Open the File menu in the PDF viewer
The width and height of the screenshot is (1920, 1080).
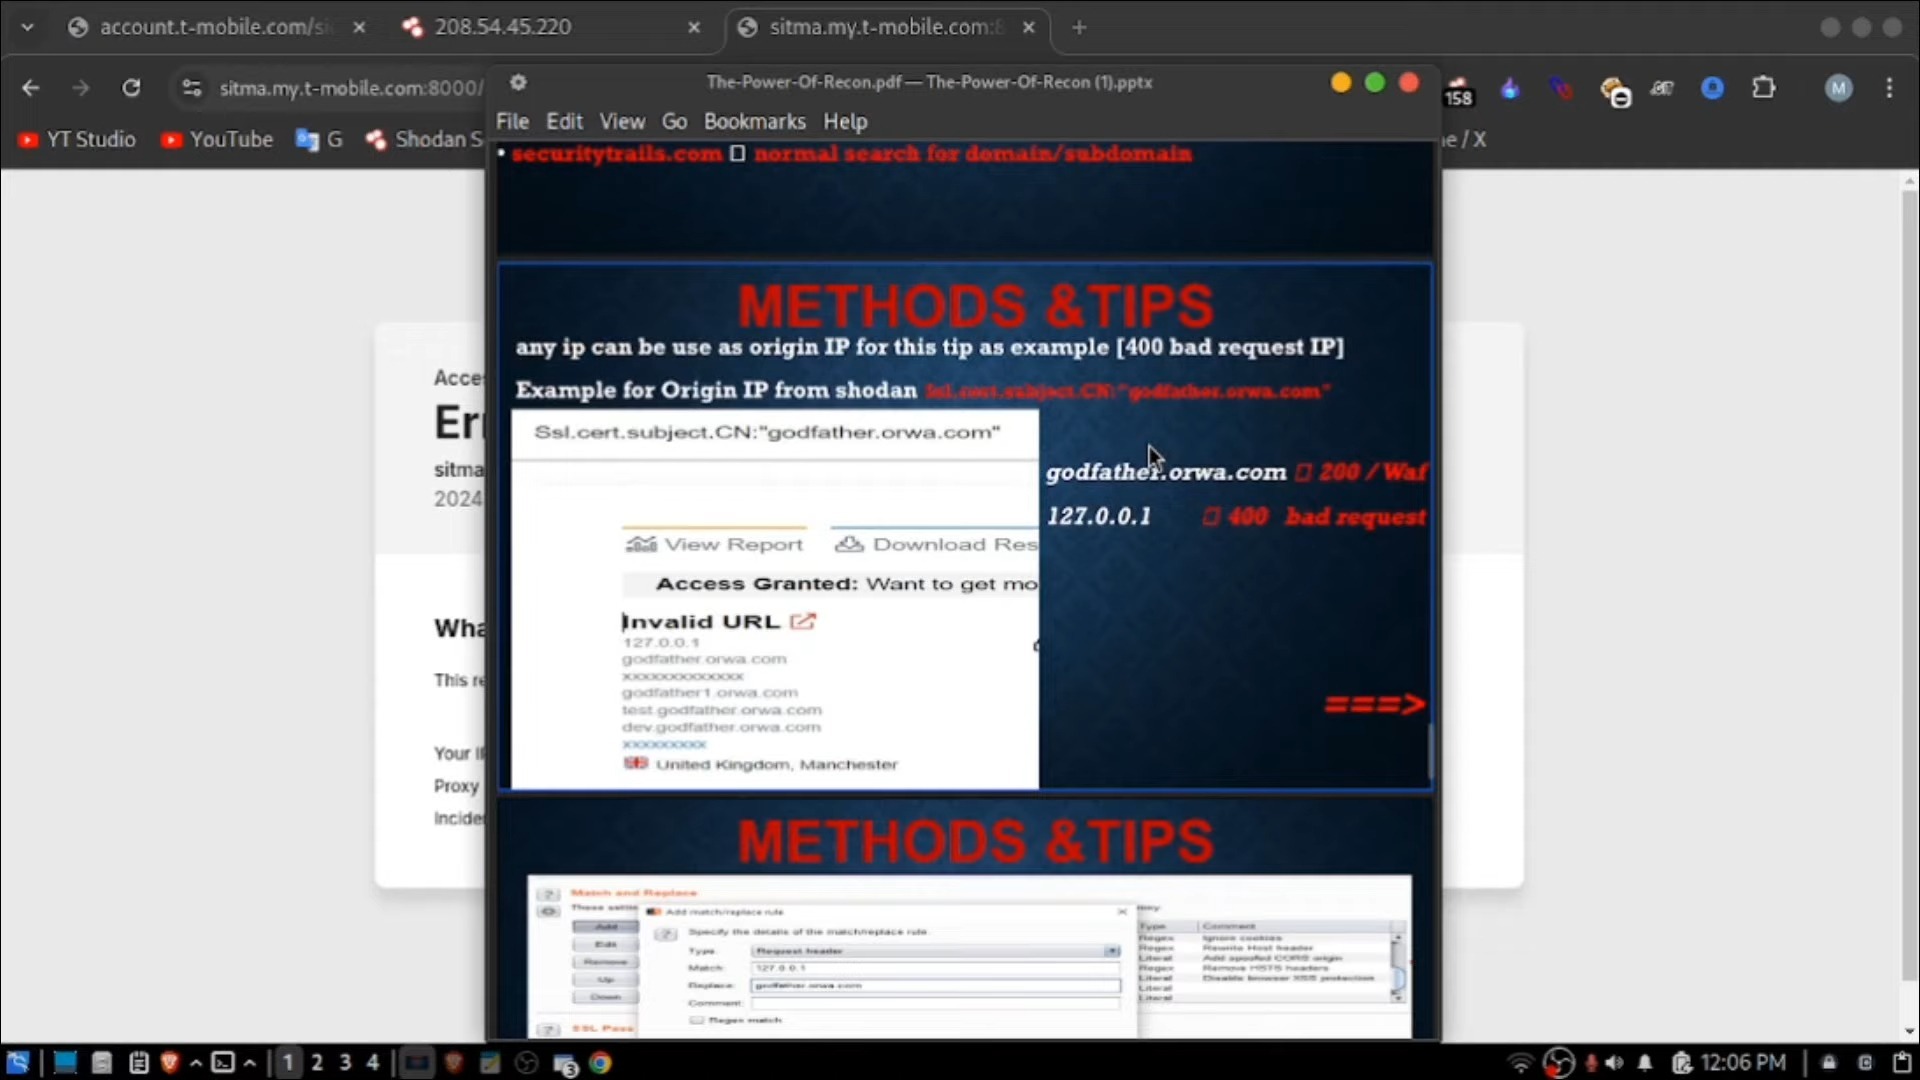pos(512,121)
